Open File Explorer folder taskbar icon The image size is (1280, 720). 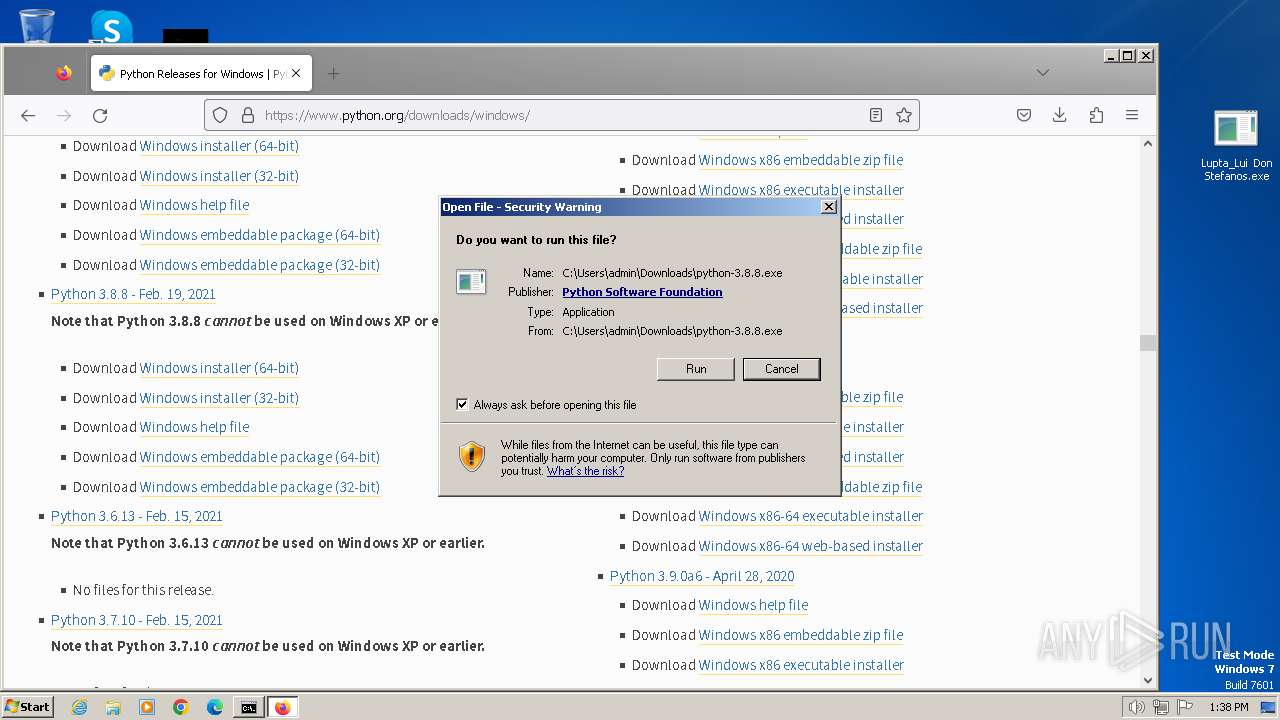pyautogui.click(x=113, y=707)
